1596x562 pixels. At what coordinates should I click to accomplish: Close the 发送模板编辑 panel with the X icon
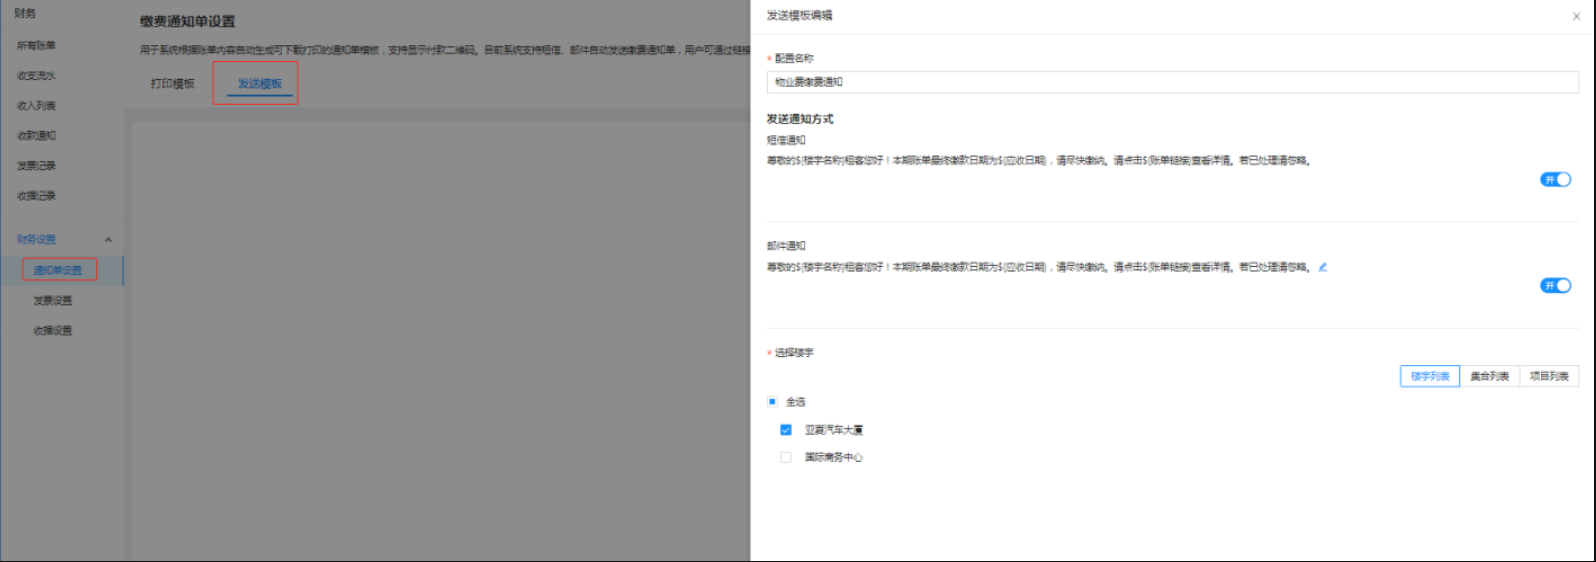tap(1576, 16)
